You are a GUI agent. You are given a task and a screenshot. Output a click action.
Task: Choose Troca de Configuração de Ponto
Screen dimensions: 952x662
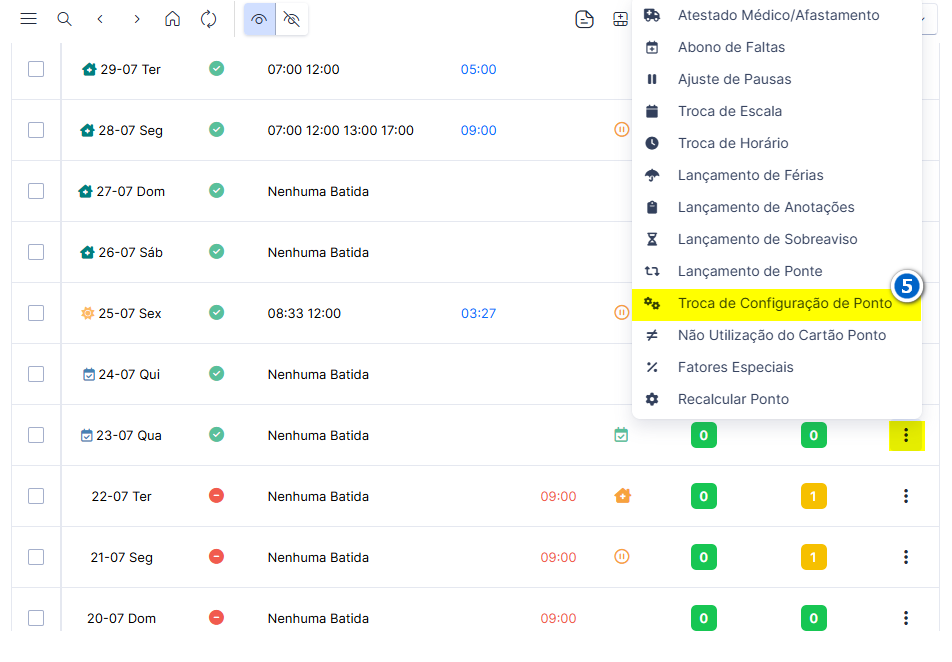(x=777, y=304)
